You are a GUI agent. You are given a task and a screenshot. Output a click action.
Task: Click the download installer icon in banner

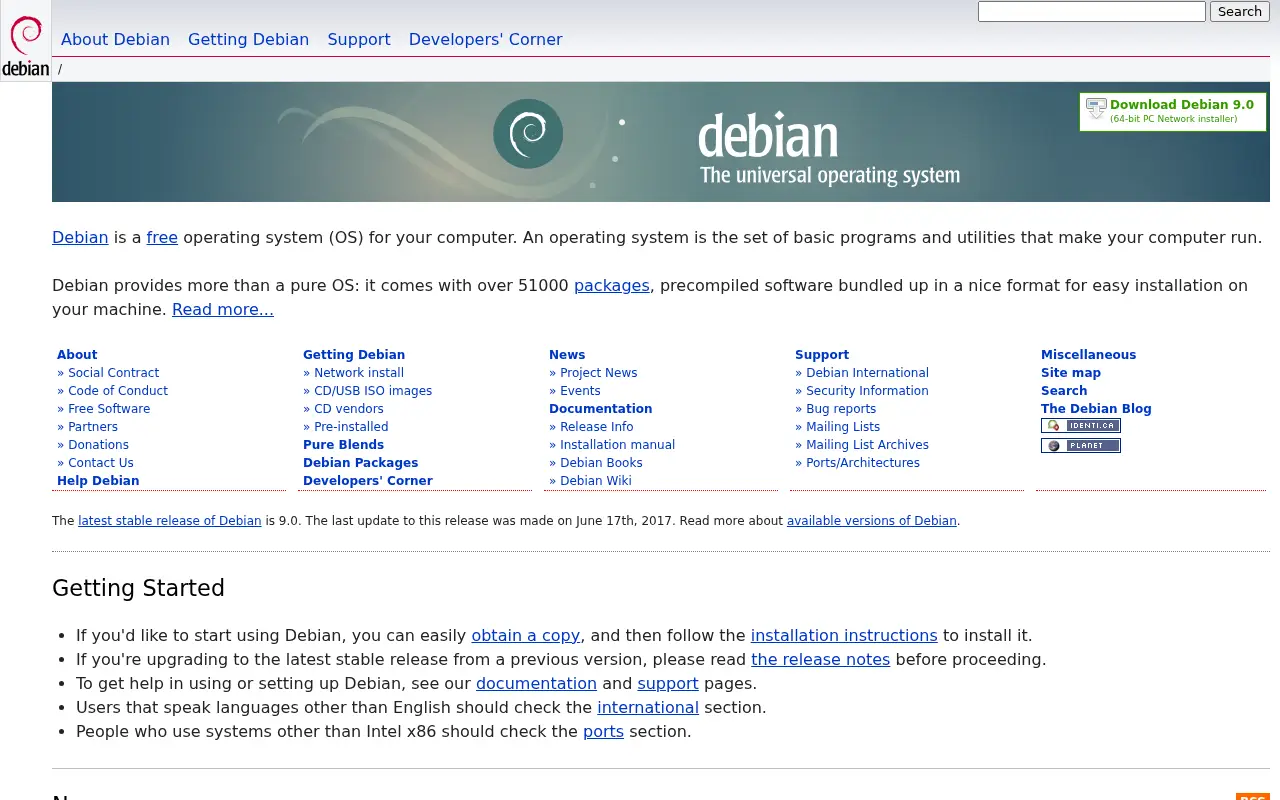pyautogui.click(x=1096, y=109)
